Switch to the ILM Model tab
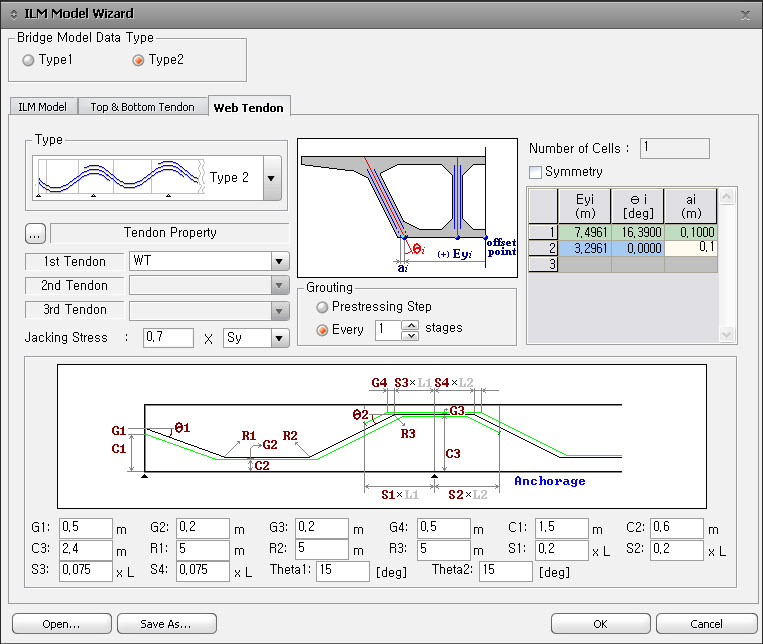Viewport: 763px width, 644px height. pyautogui.click(x=42, y=107)
